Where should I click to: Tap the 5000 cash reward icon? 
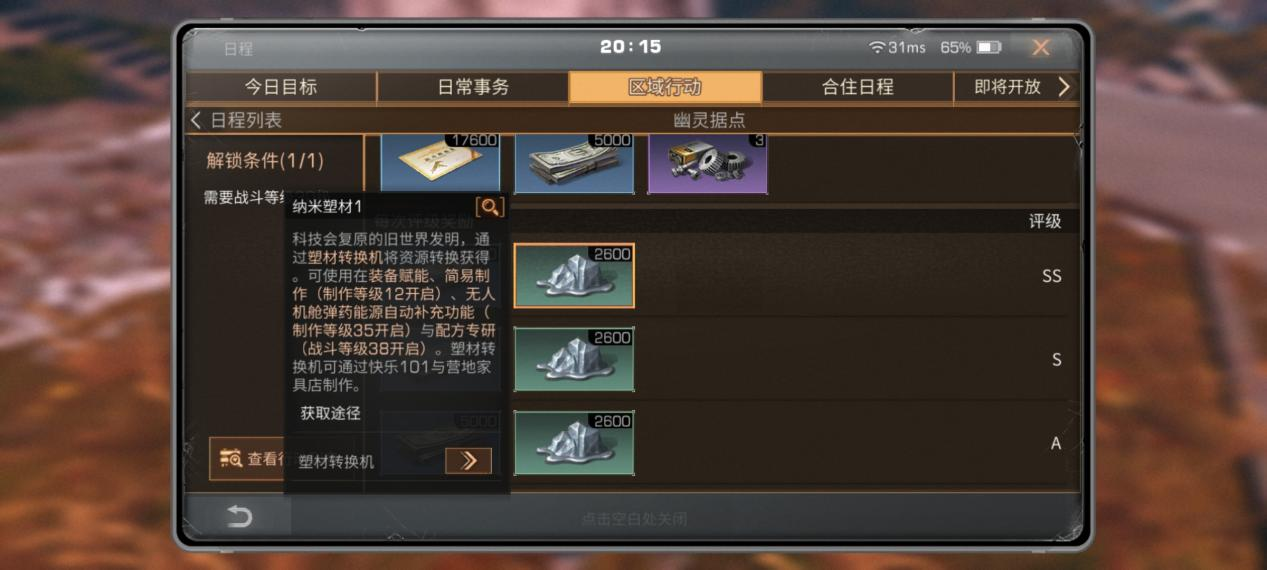[574, 163]
